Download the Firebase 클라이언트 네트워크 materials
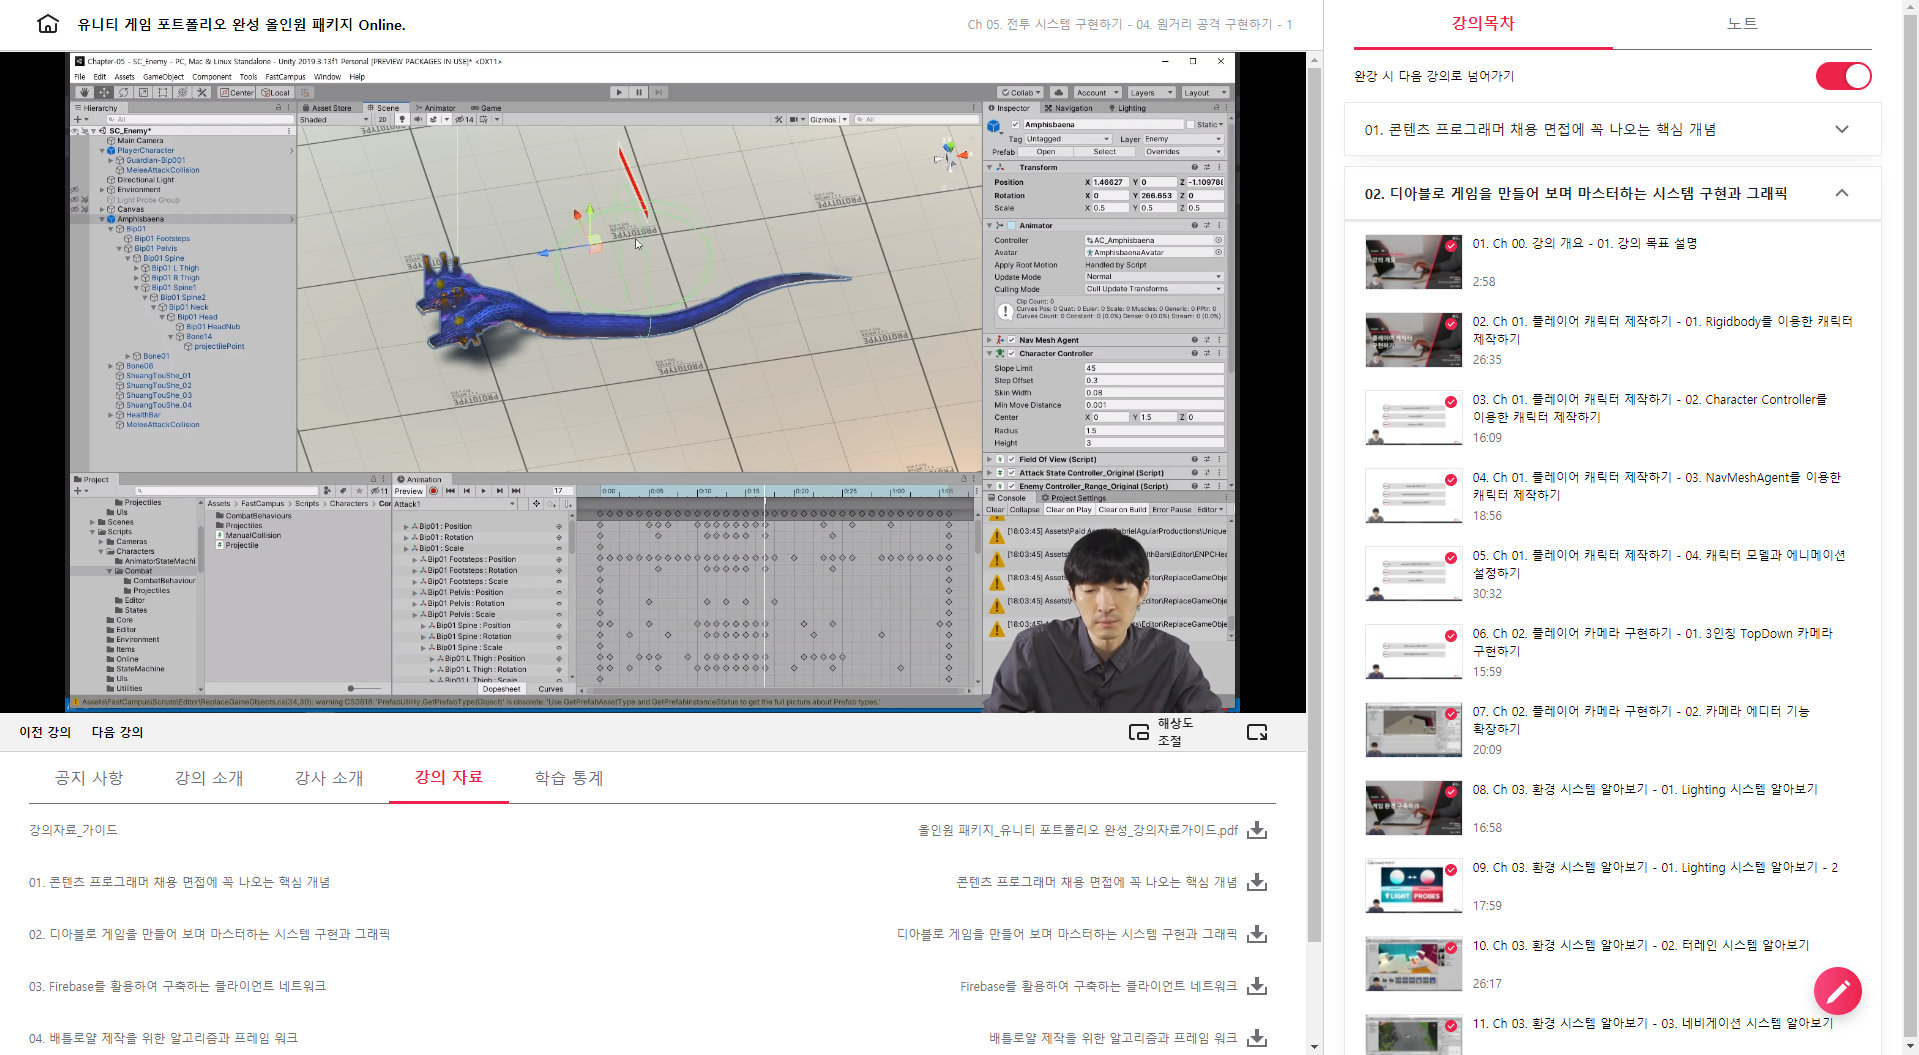This screenshot has width=1919, height=1055. coord(1257,986)
